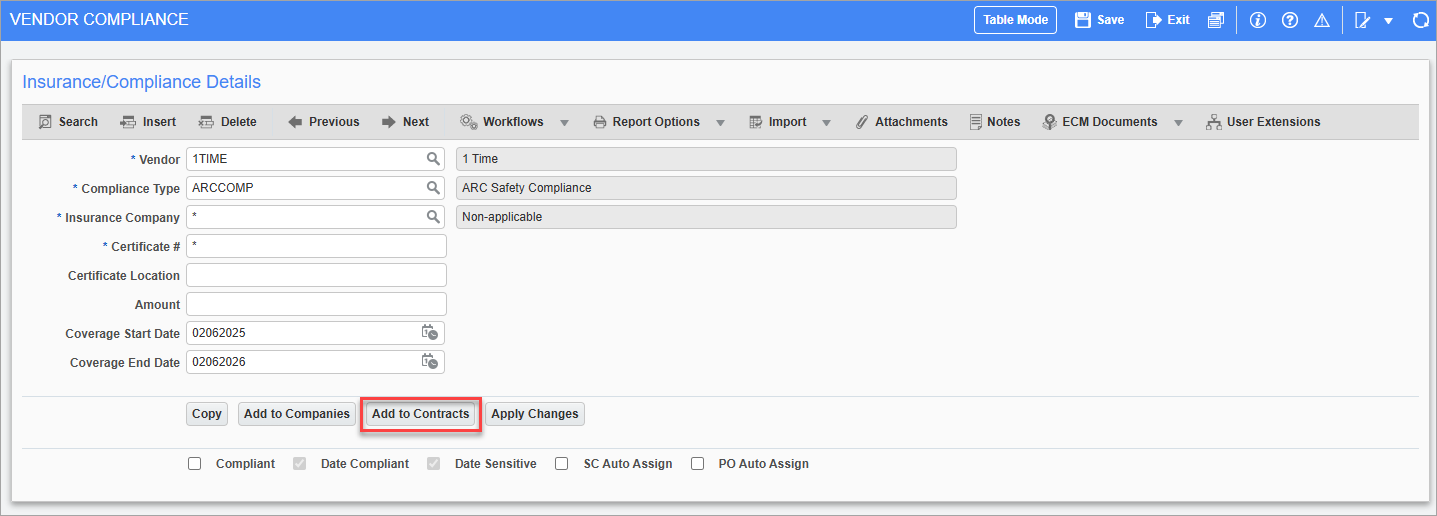
Task: Expand the Workflows dropdown arrow
Action: point(564,123)
